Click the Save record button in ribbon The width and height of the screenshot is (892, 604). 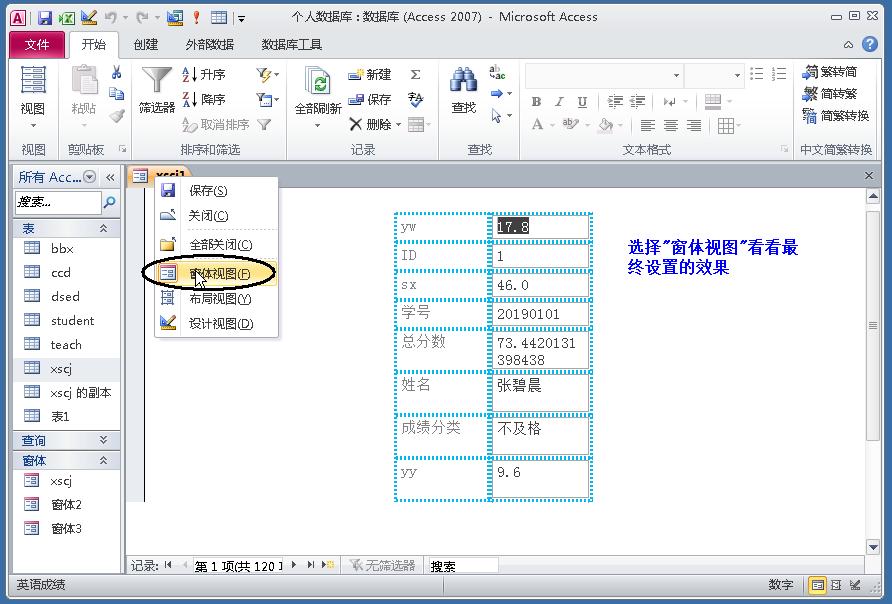(370, 100)
